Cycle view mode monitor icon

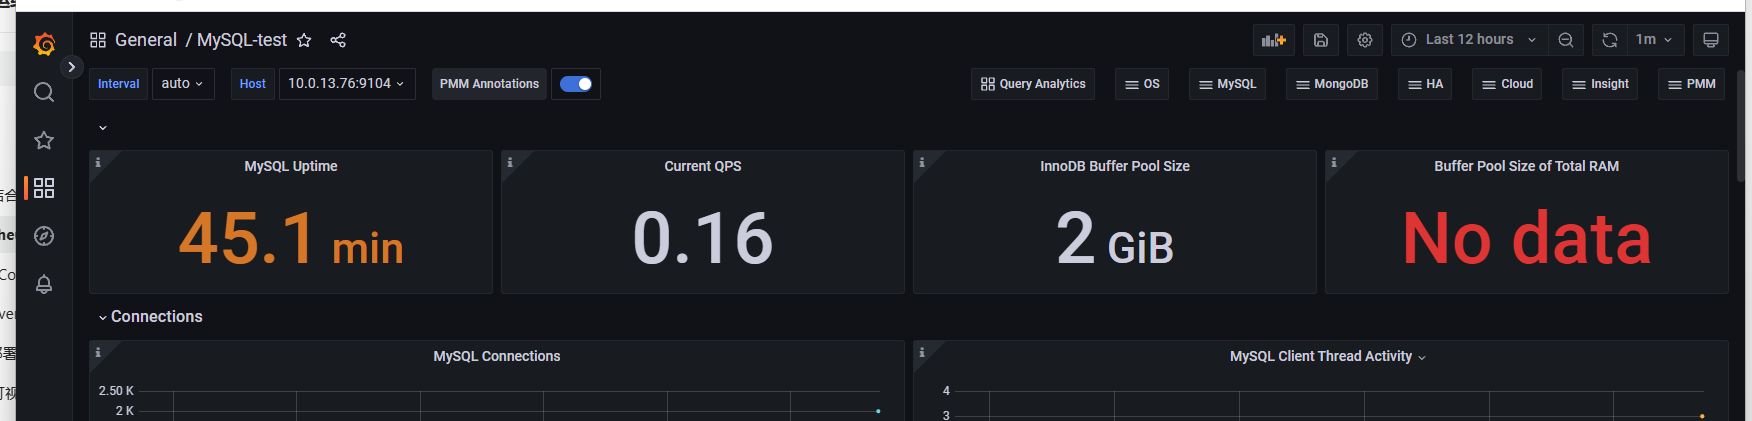click(x=1711, y=40)
